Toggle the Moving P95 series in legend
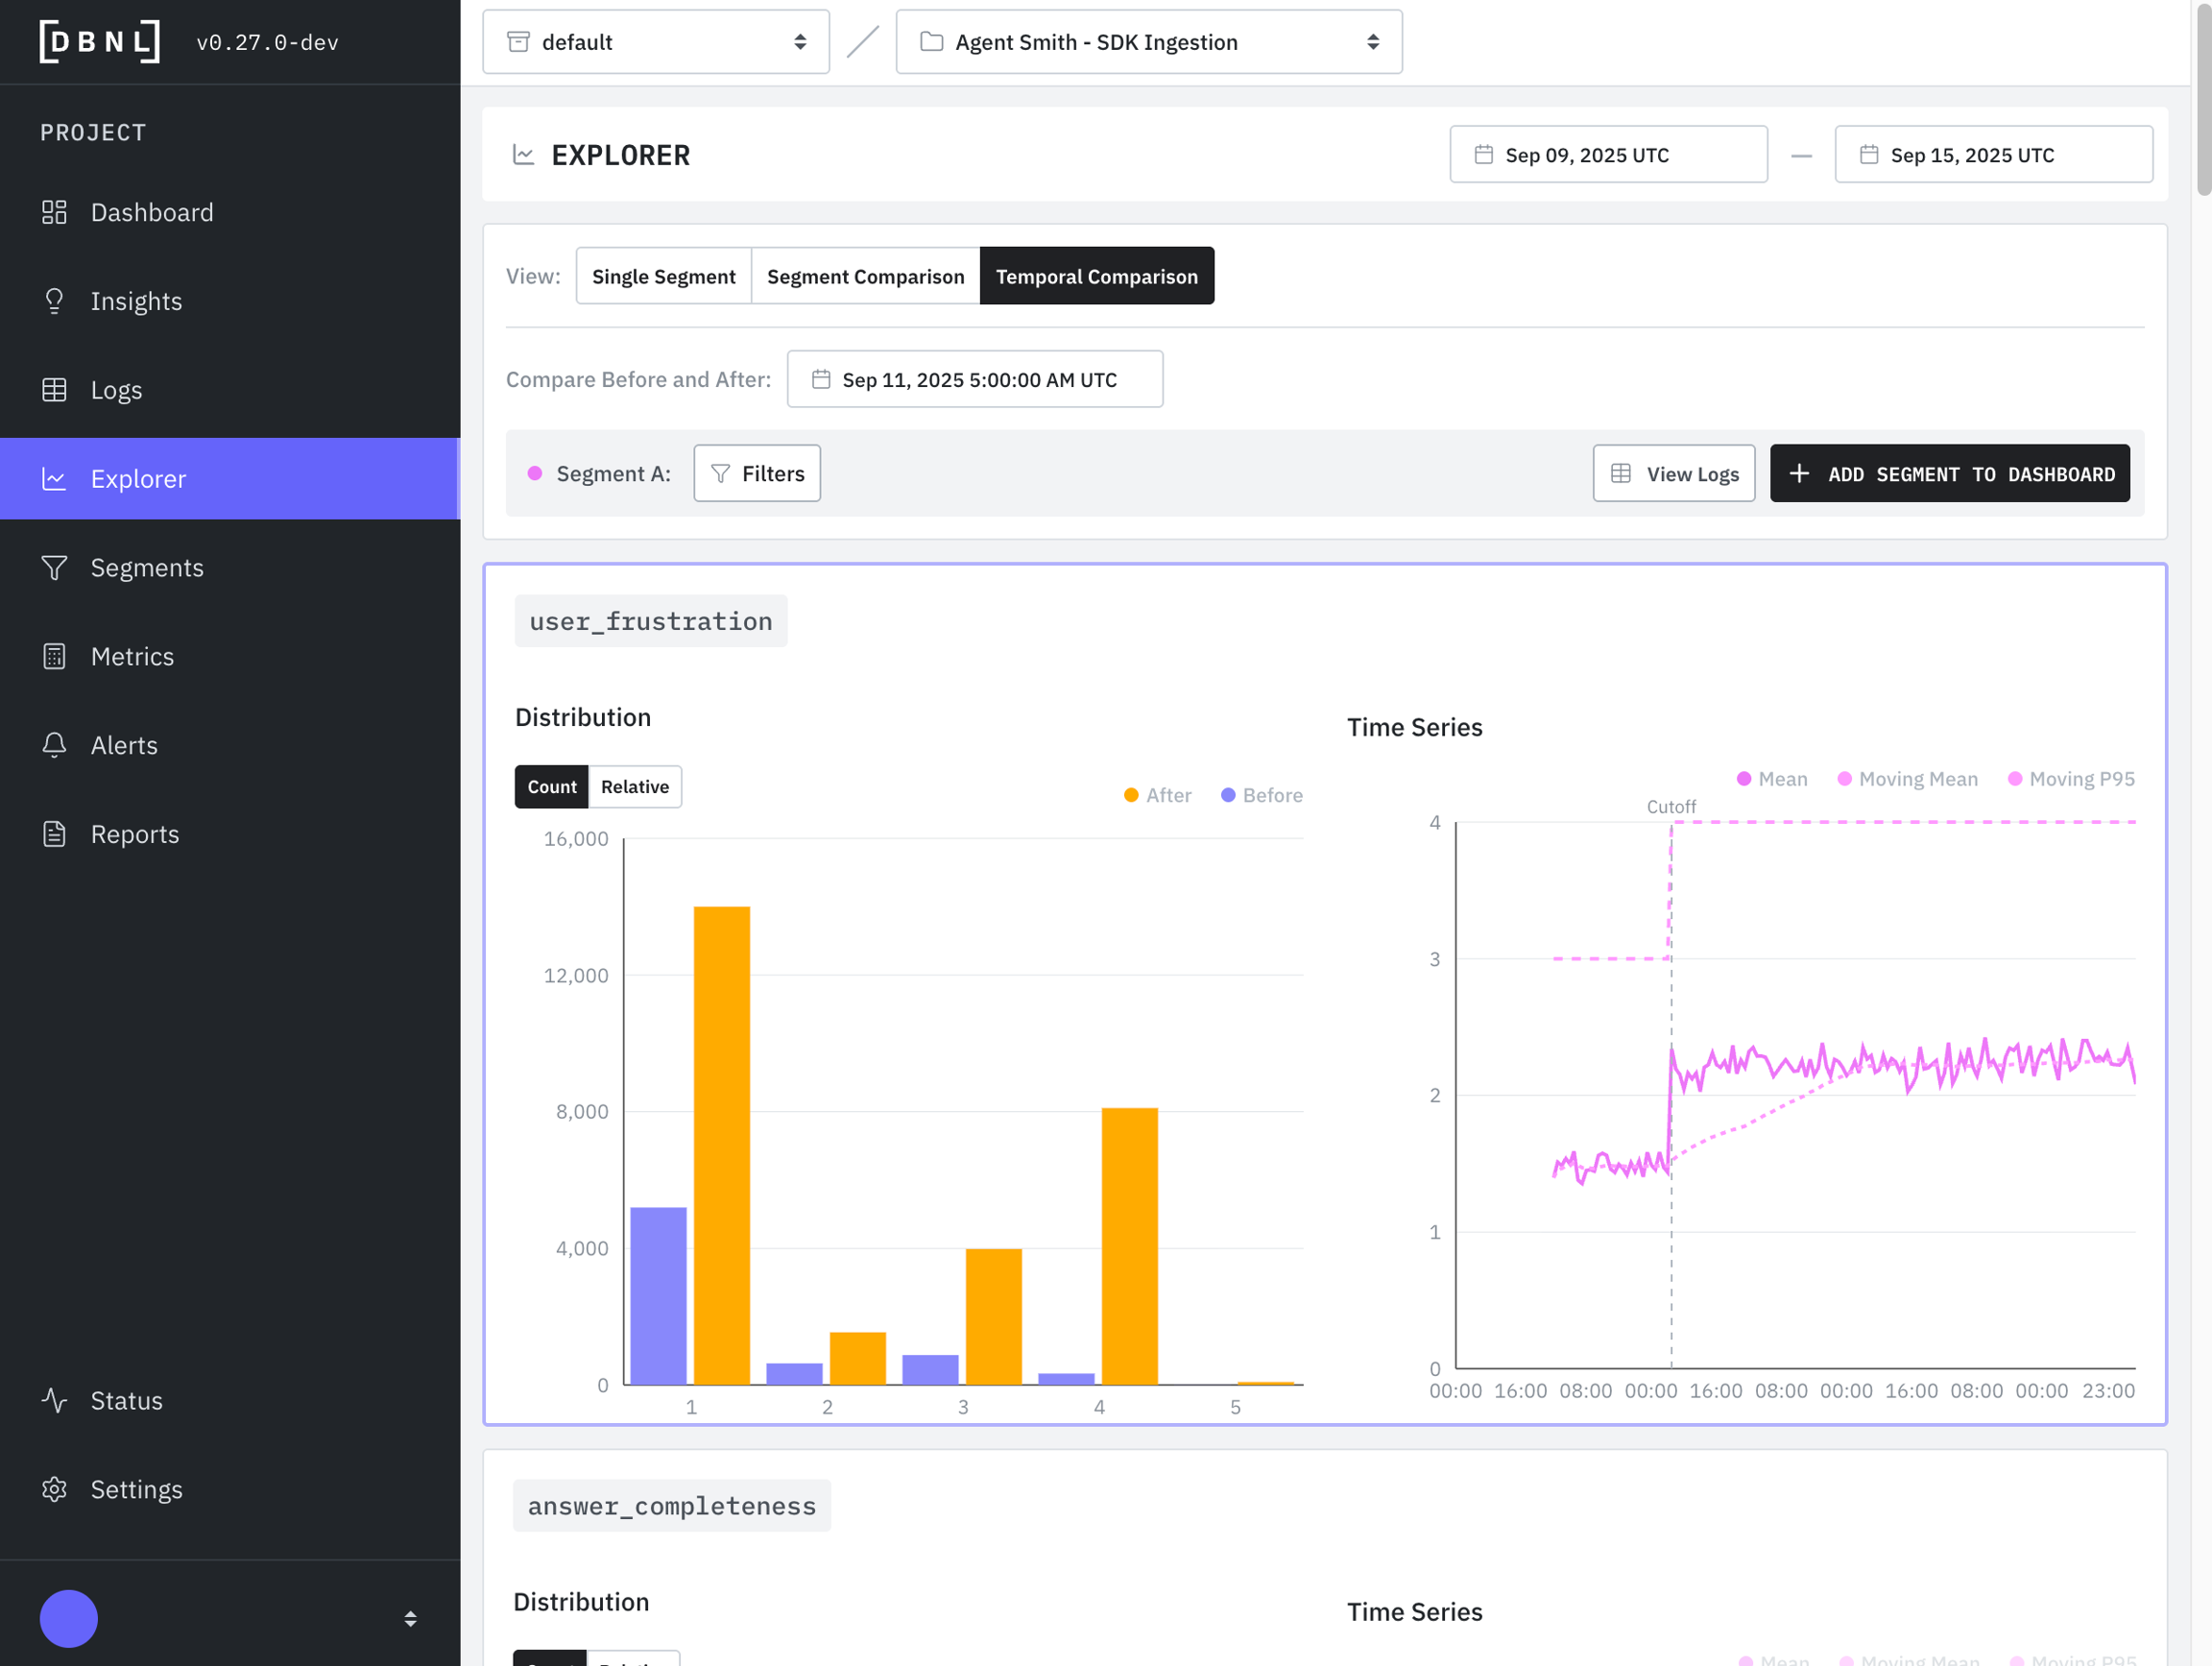 [2070, 779]
